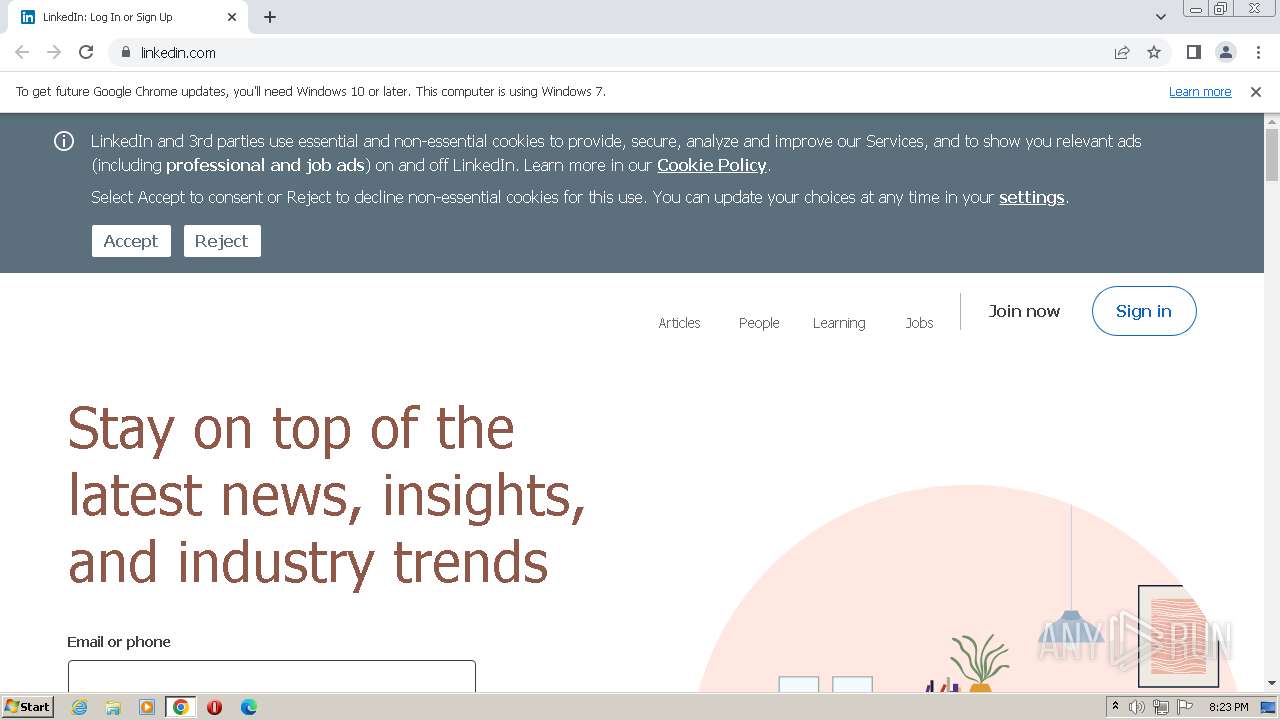Click the Chrome taskbar icon
The width and height of the screenshot is (1280, 720).
181,707
